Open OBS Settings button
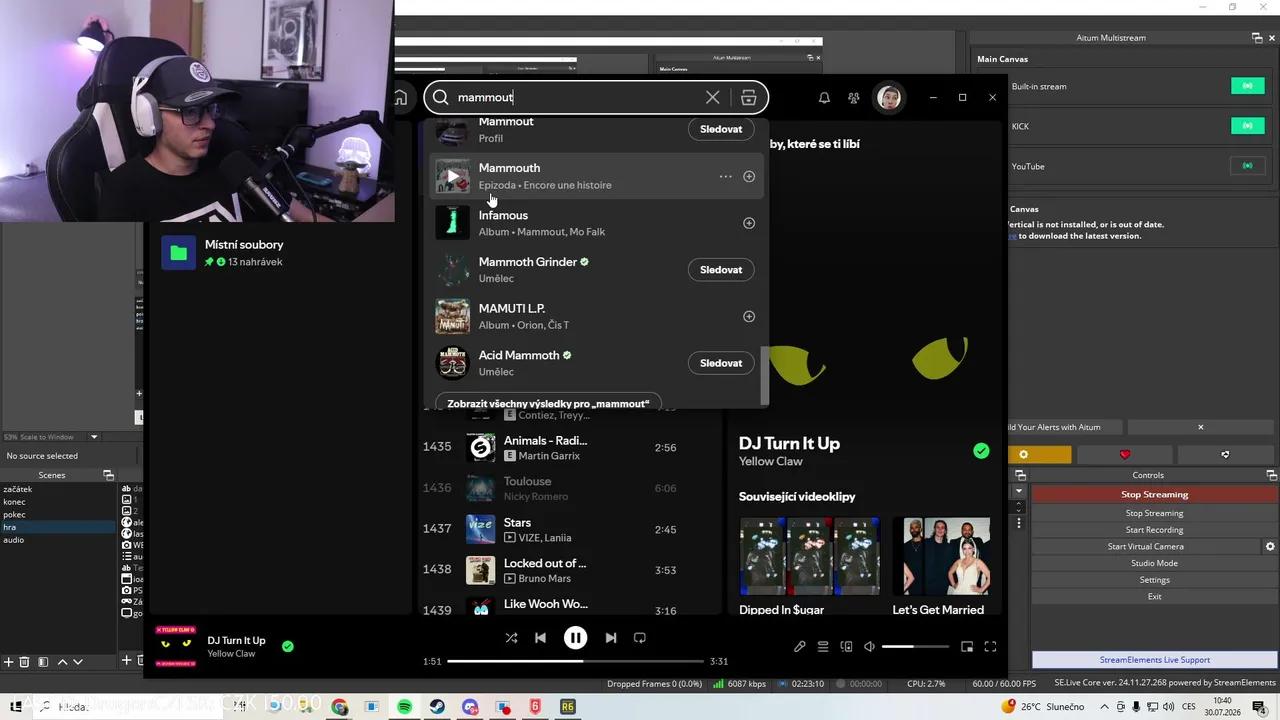1280x720 pixels. (1154, 580)
